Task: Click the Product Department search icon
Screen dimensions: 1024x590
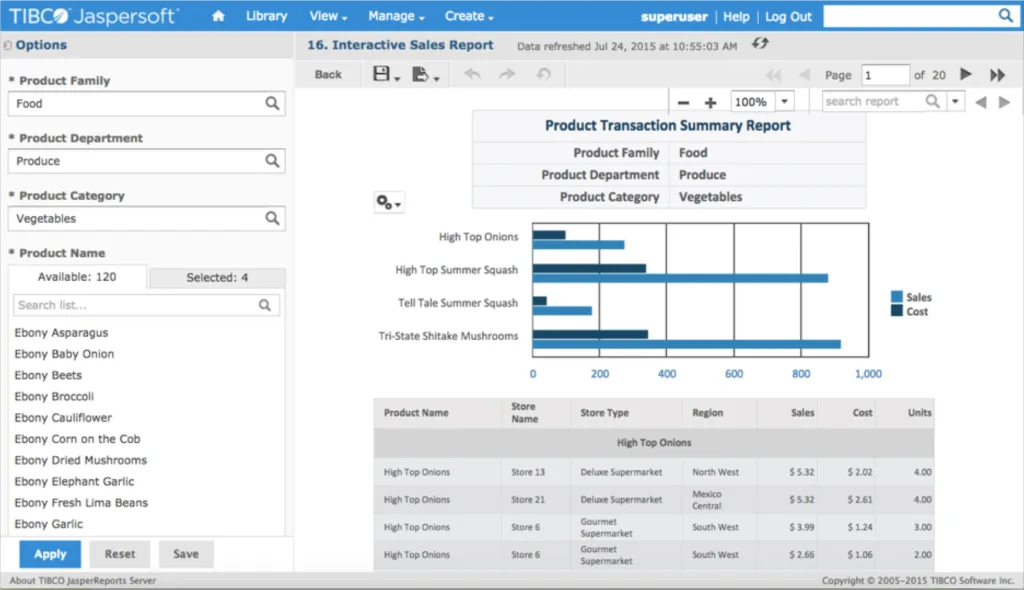Action: tap(272, 161)
